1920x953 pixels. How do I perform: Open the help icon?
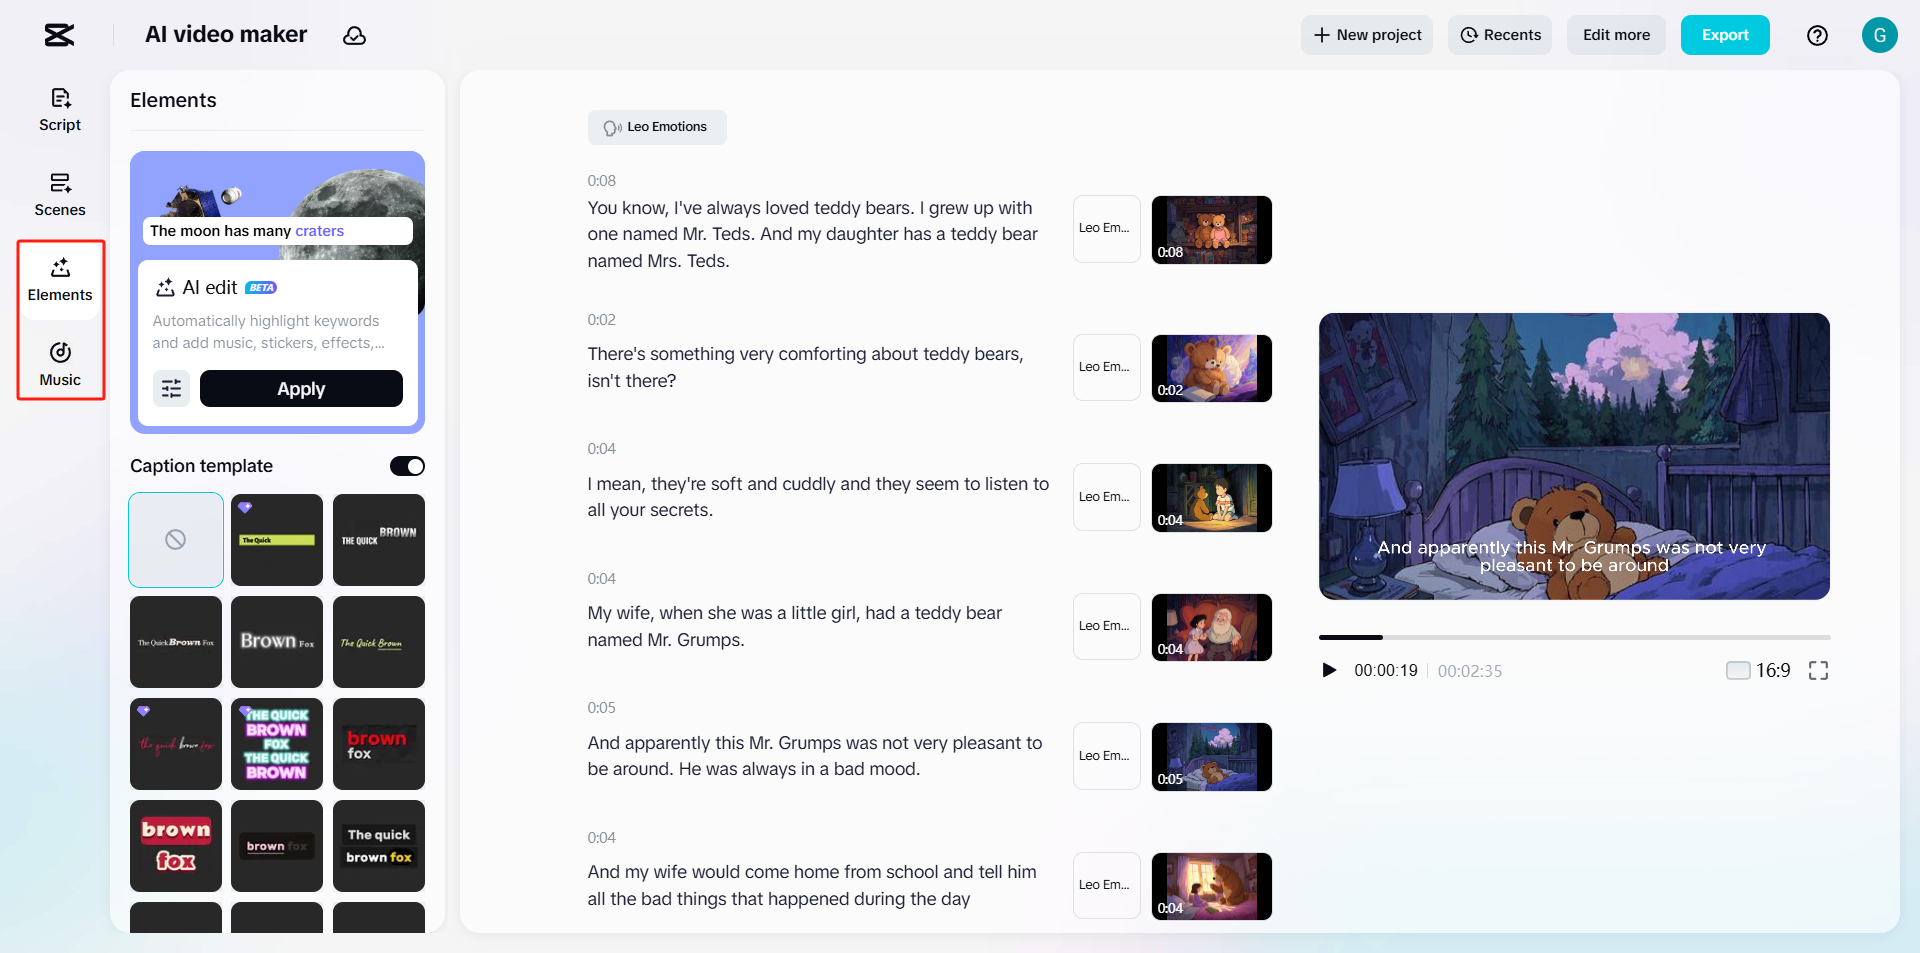(1817, 35)
